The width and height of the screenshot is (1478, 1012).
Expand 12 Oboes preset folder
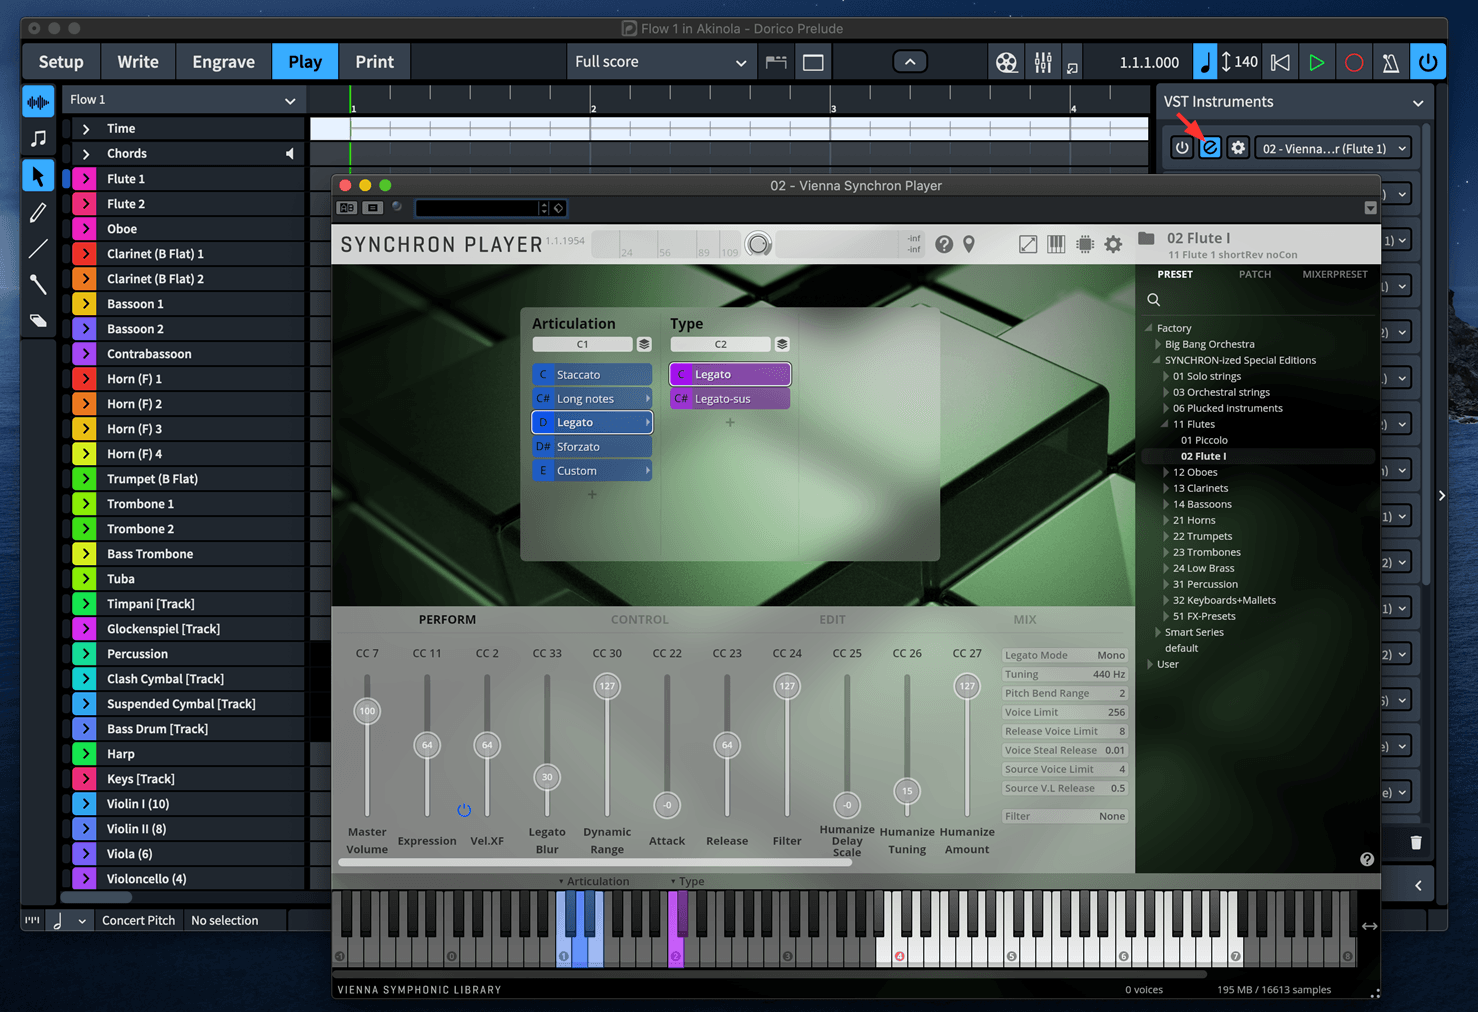(1166, 472)
